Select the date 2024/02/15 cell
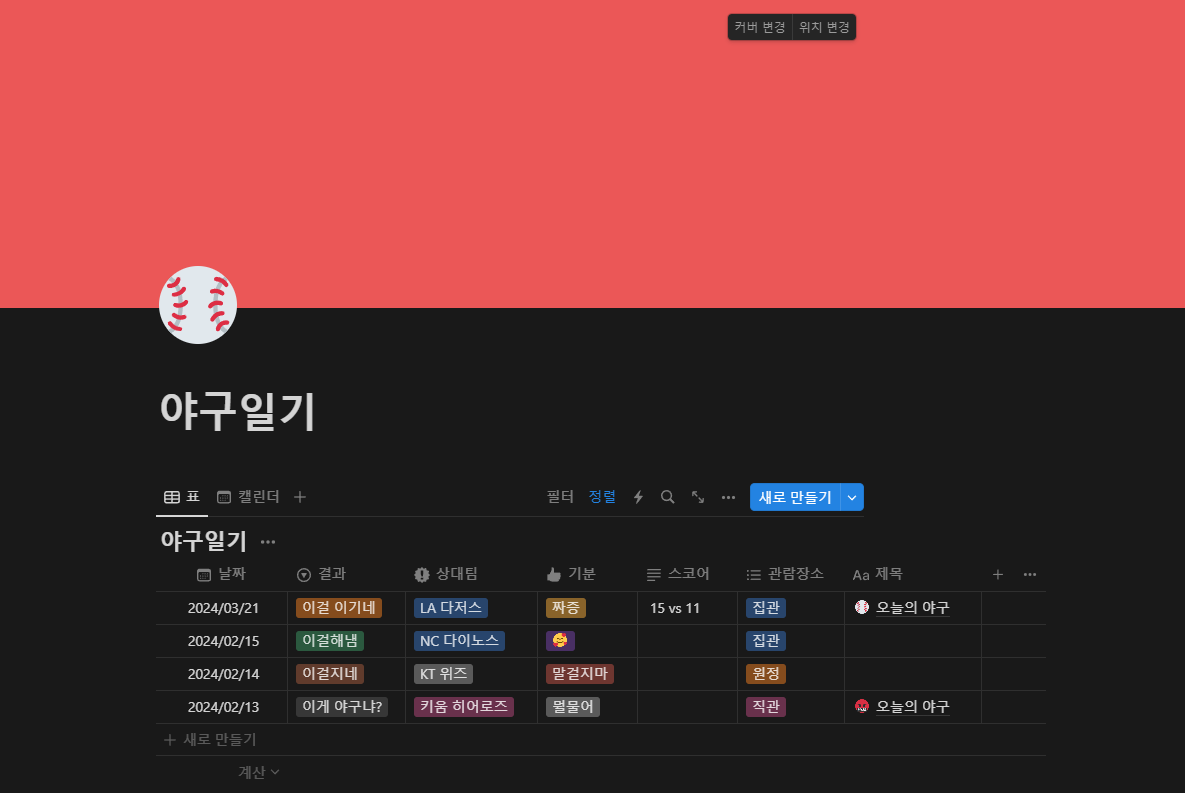 223,641
